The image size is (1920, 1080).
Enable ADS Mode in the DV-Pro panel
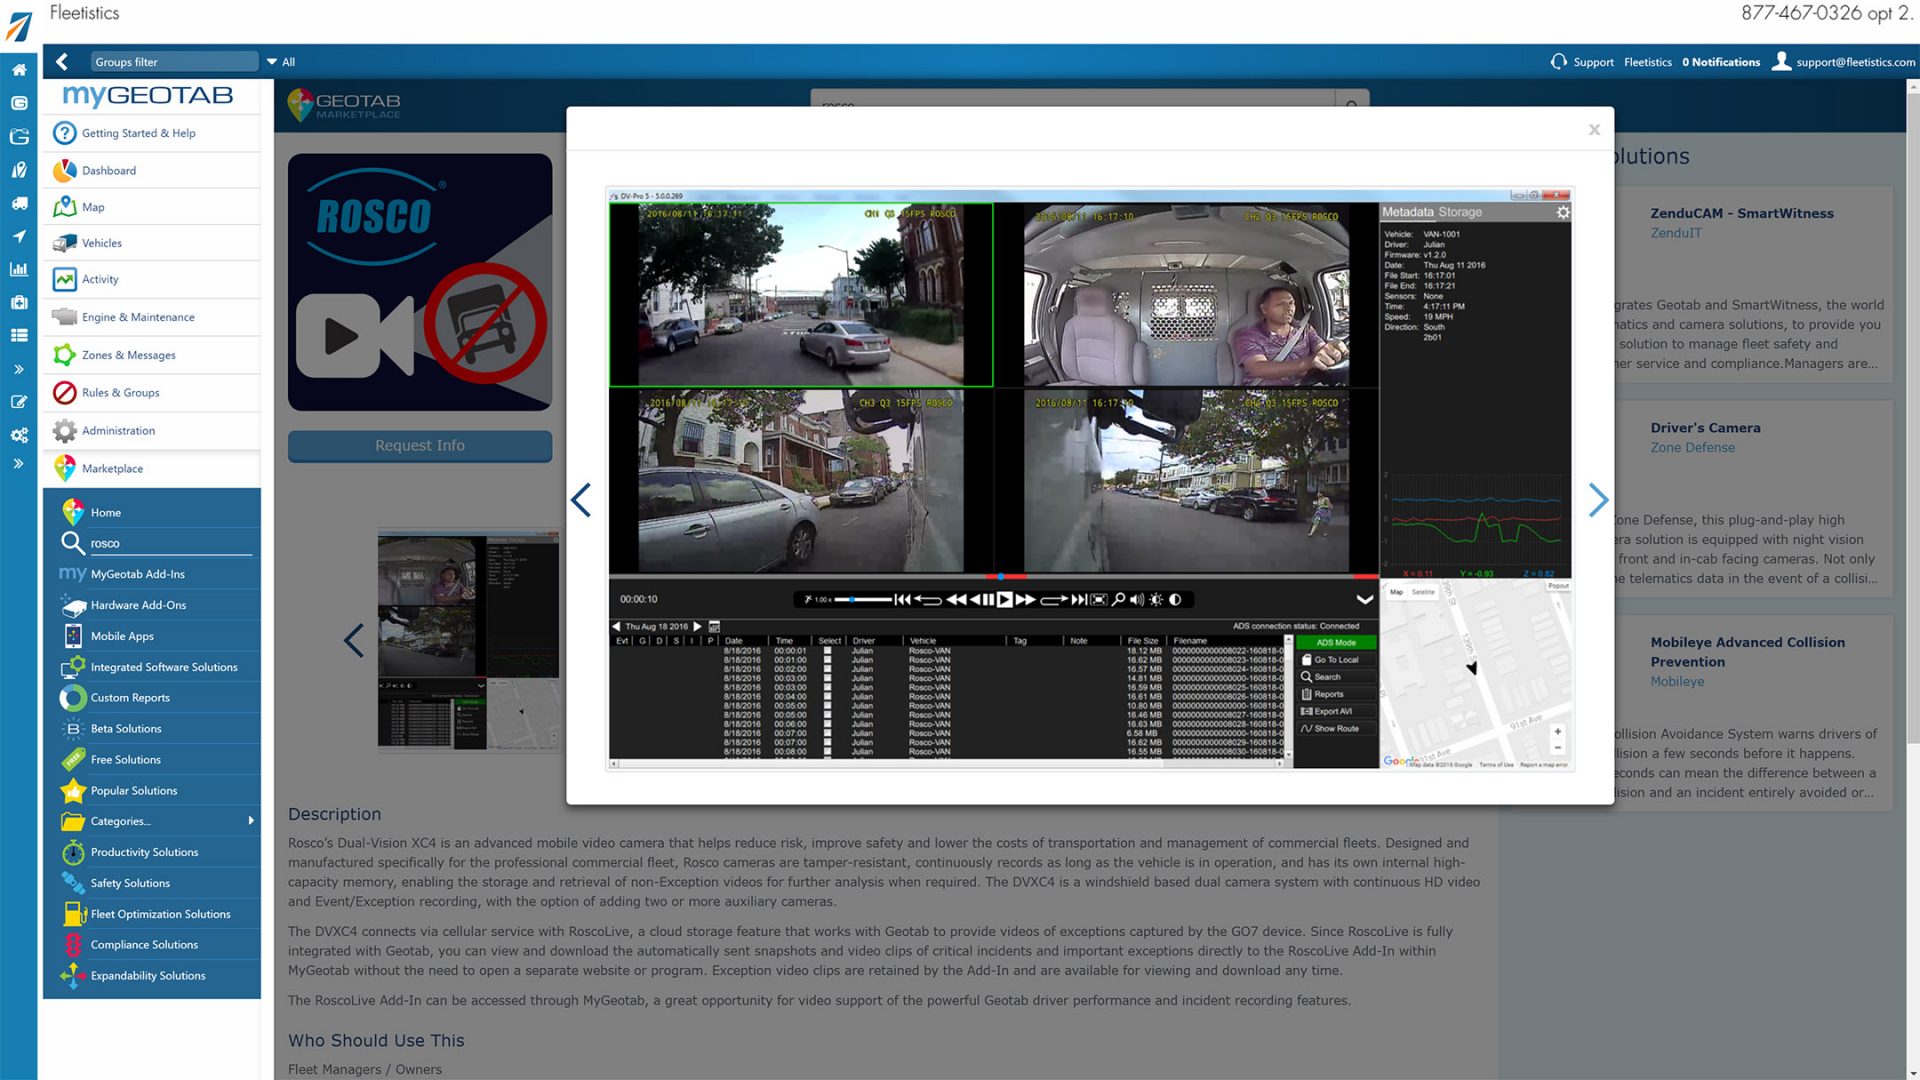point(1335,643)
